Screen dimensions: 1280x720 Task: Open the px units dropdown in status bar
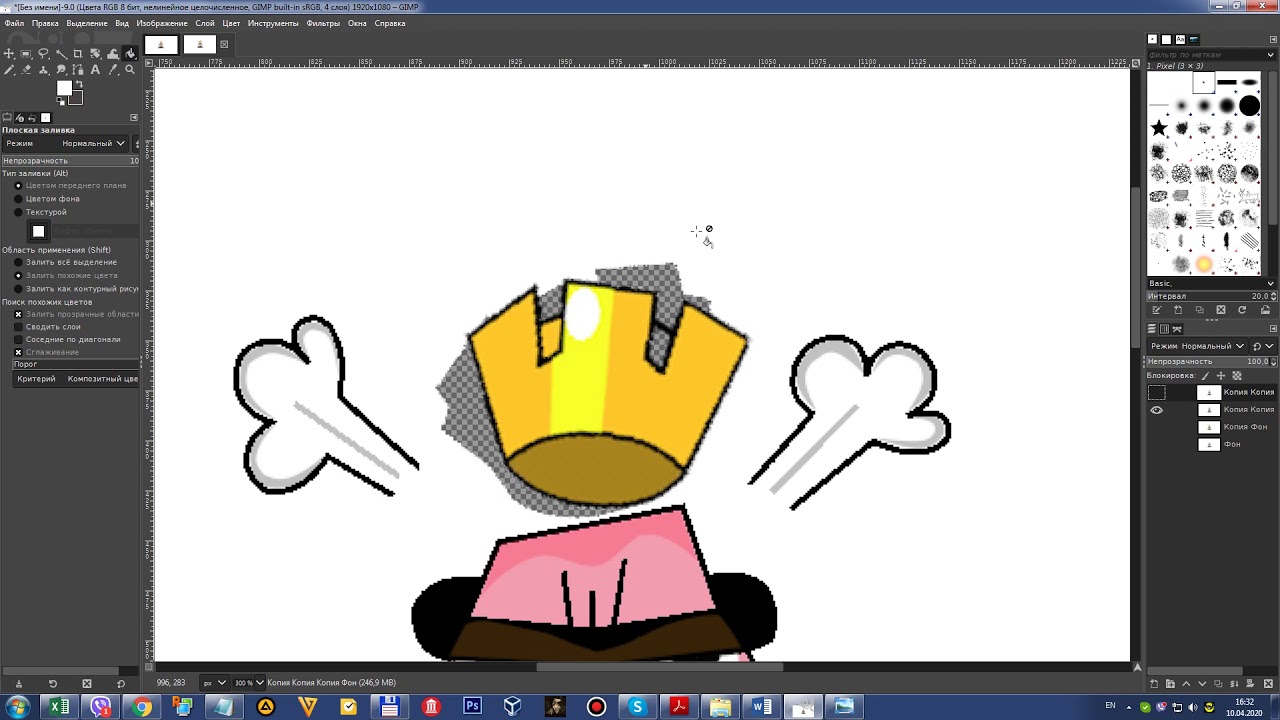214,683
